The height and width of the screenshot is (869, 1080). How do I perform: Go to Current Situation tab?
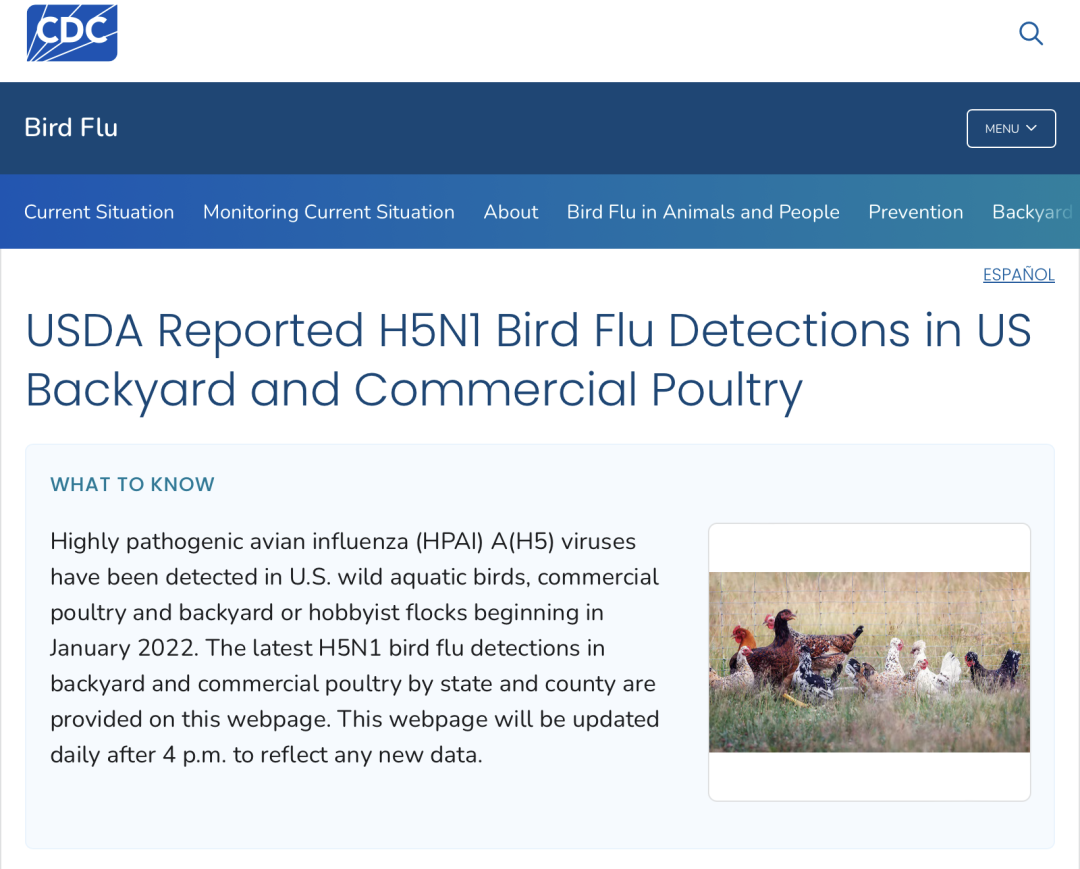(x=99, y=212)
